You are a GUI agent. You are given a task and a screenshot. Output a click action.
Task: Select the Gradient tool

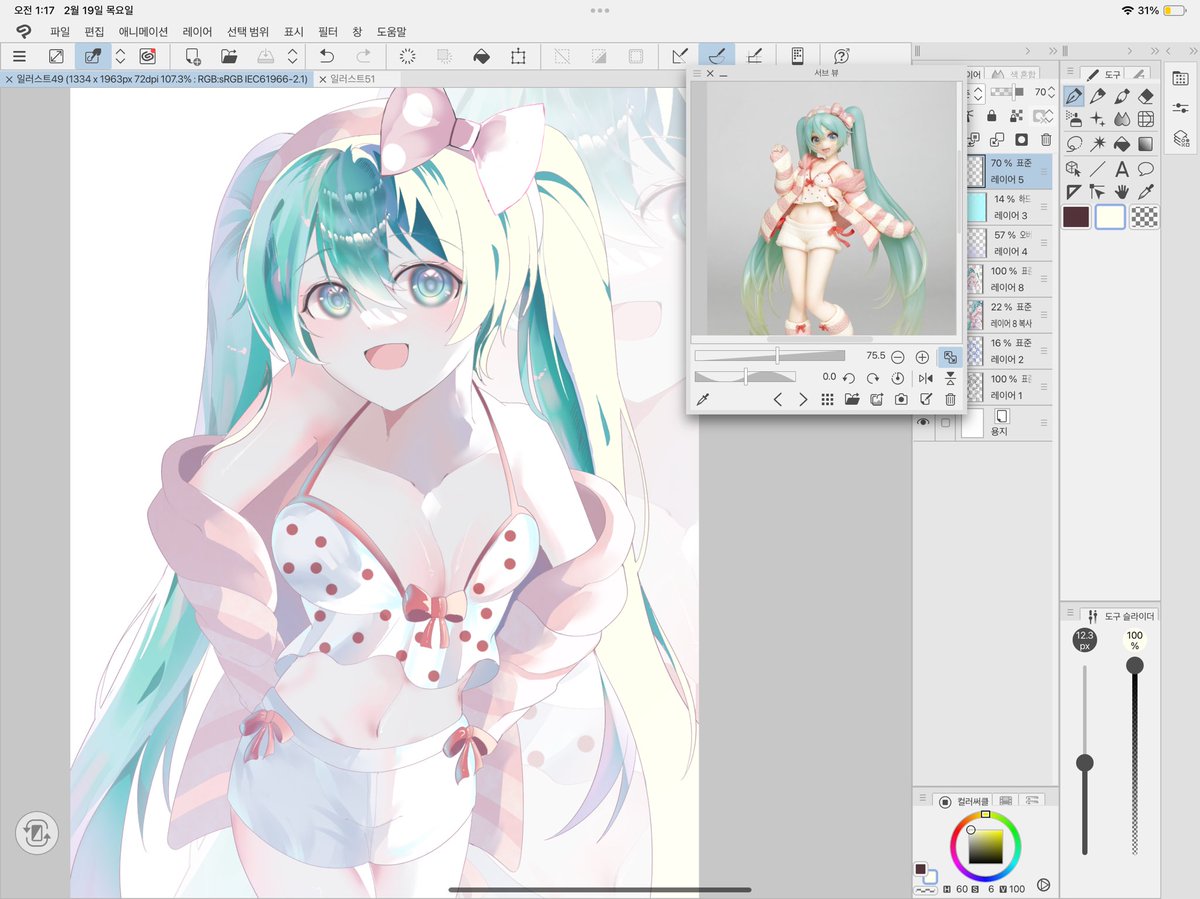point(1146,144)
